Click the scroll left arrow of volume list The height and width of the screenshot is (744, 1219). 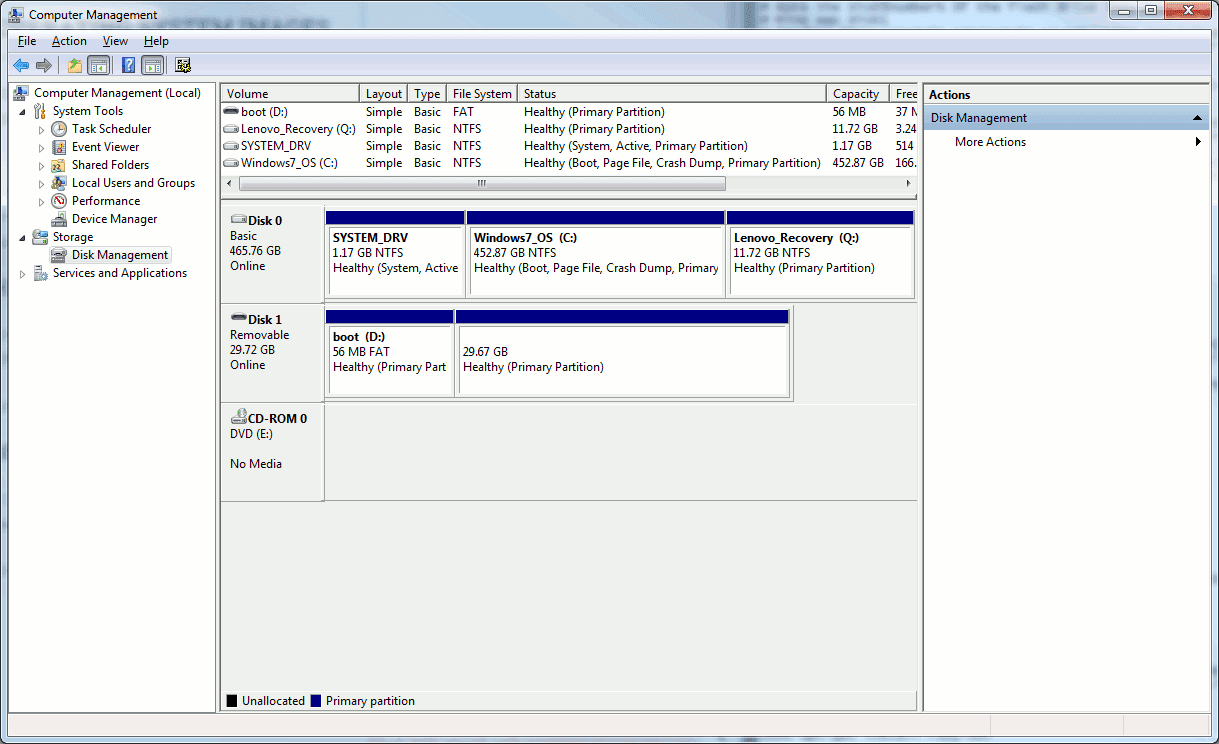click(x=229, y=184)
